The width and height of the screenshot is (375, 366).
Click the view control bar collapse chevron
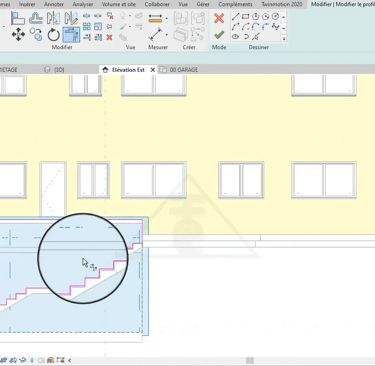[x=70, y=360]
